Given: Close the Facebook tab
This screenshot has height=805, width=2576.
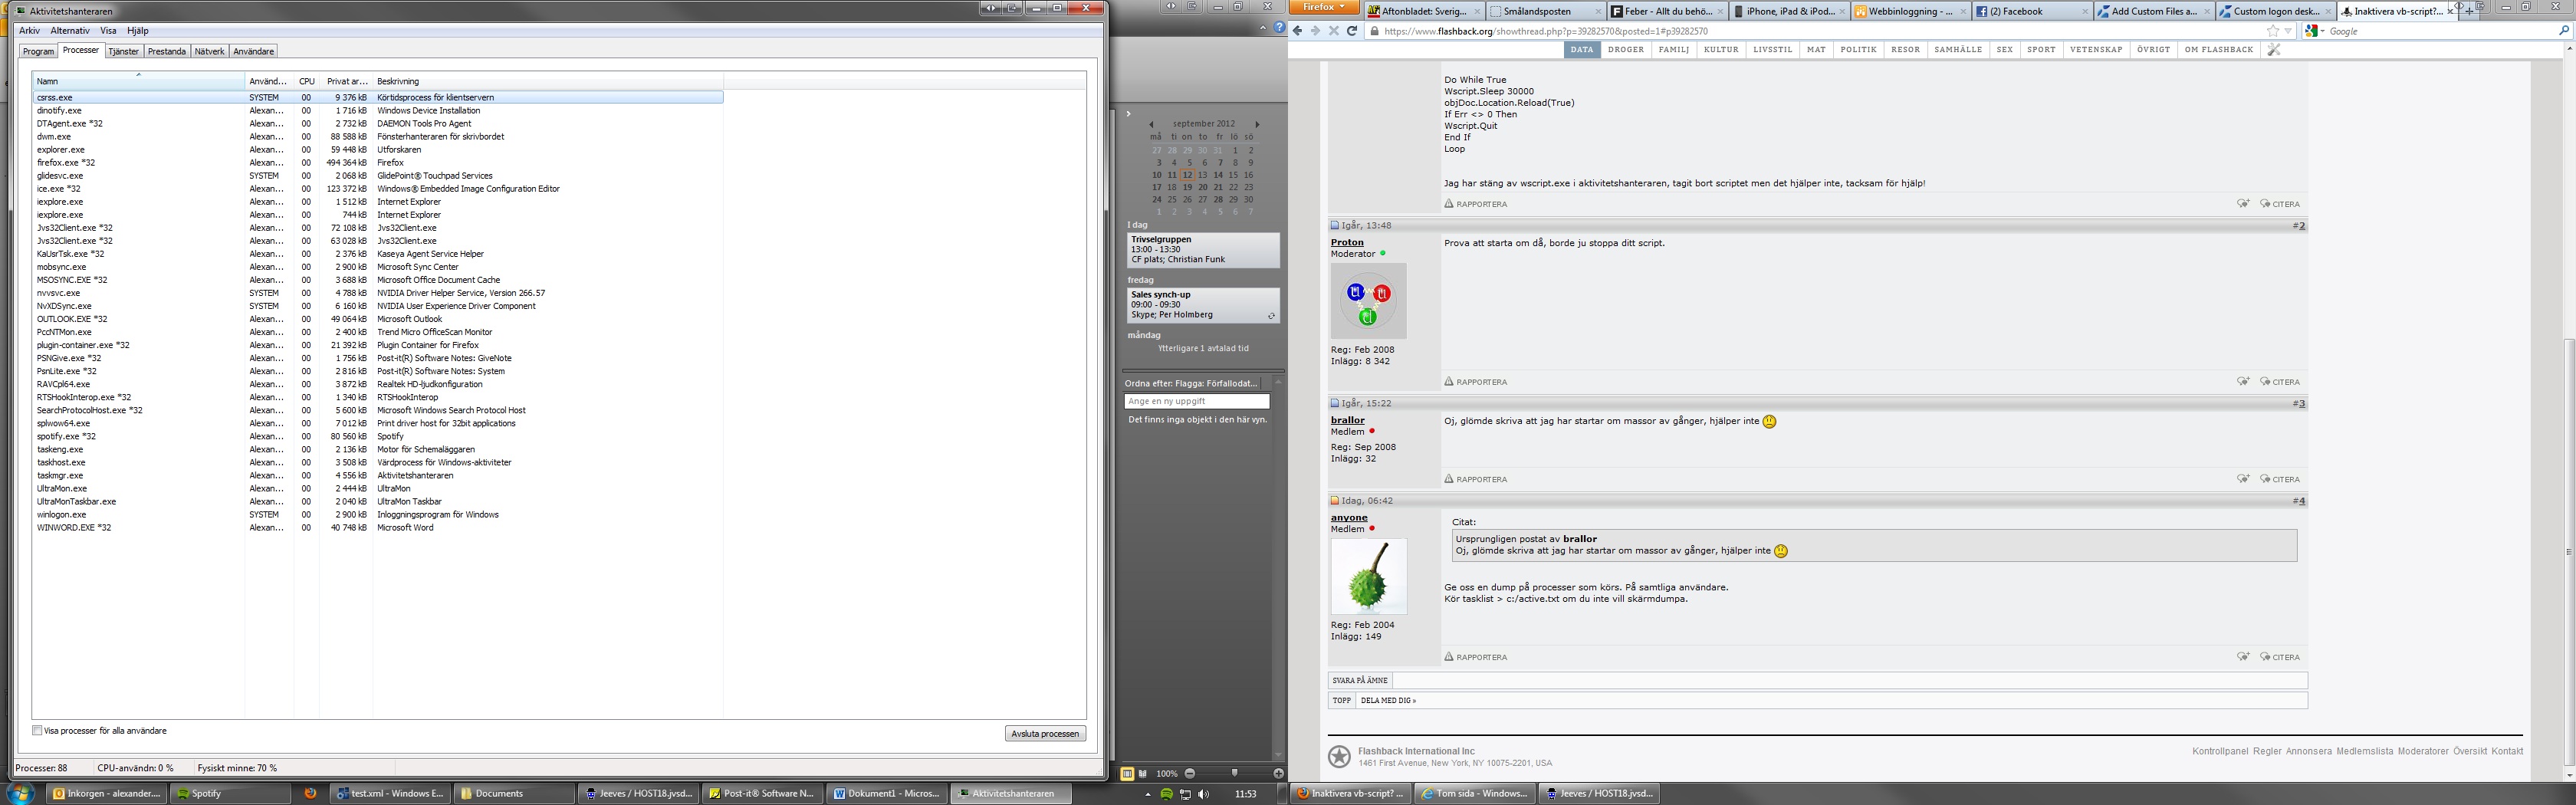Looking at the screenshot, I should point(2085,11).
